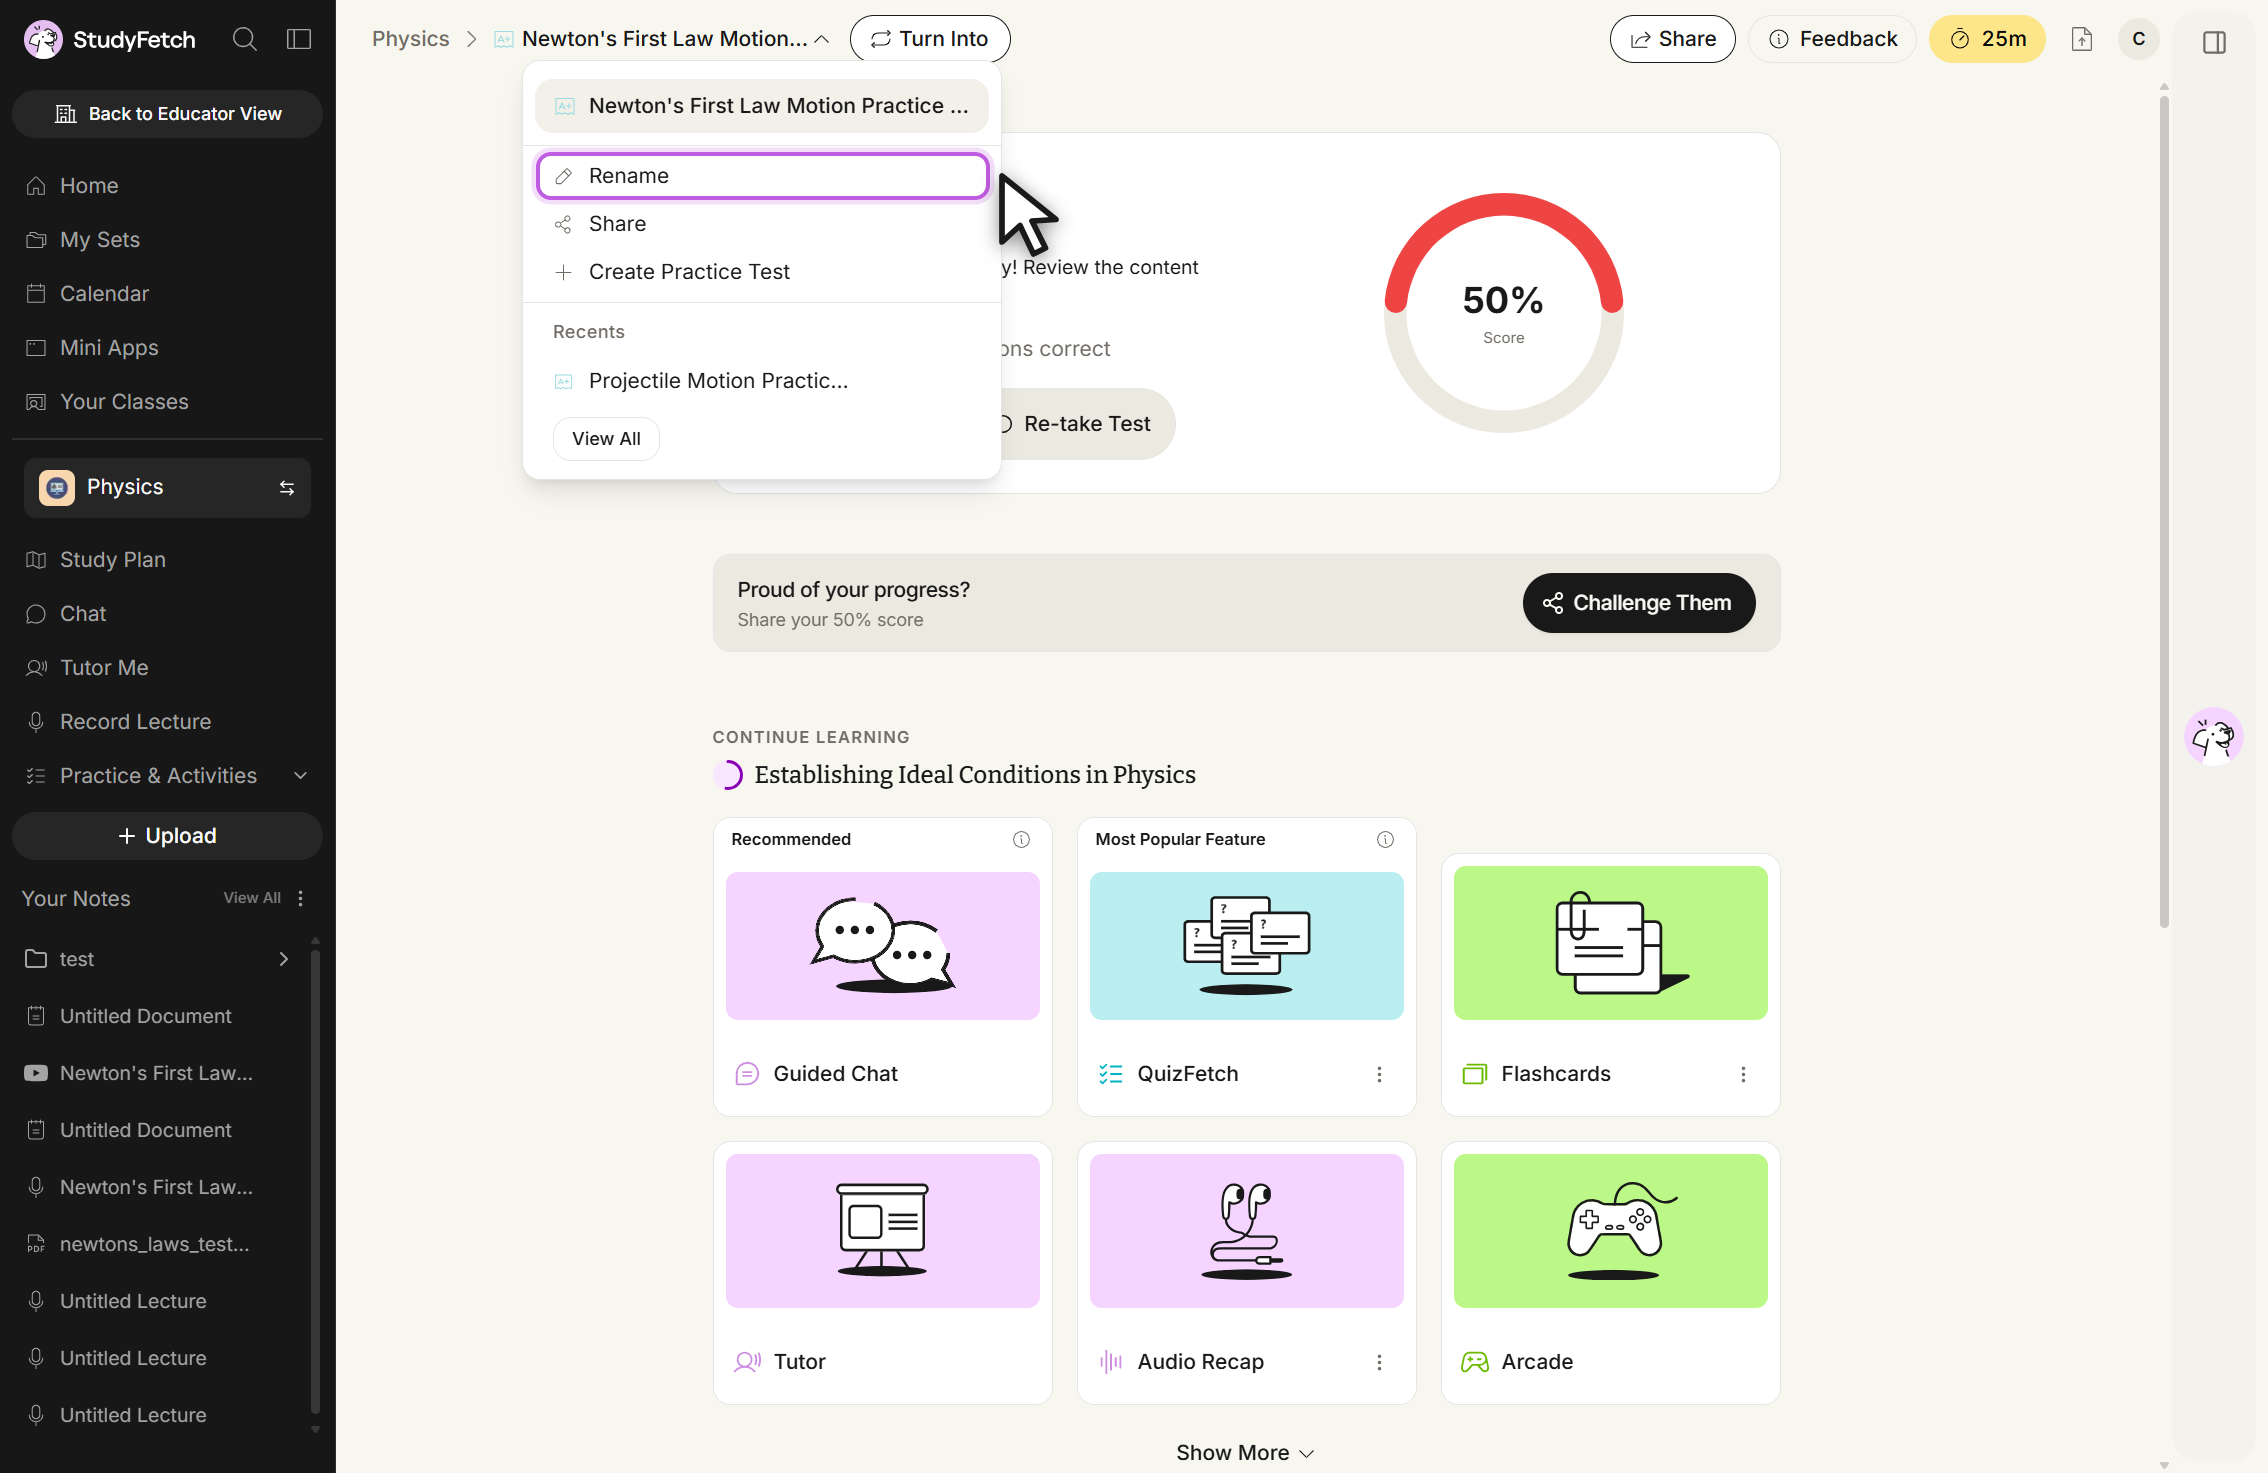Viewport: 2268px width, 1473px height.
Task: Go to Your Classes
Action: coord(167,402)
